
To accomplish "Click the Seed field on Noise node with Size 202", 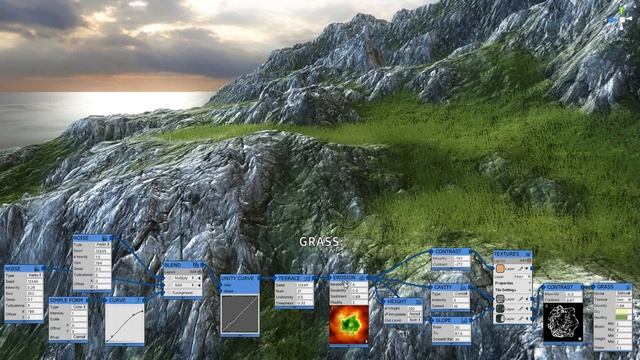I will coord(35,281).
